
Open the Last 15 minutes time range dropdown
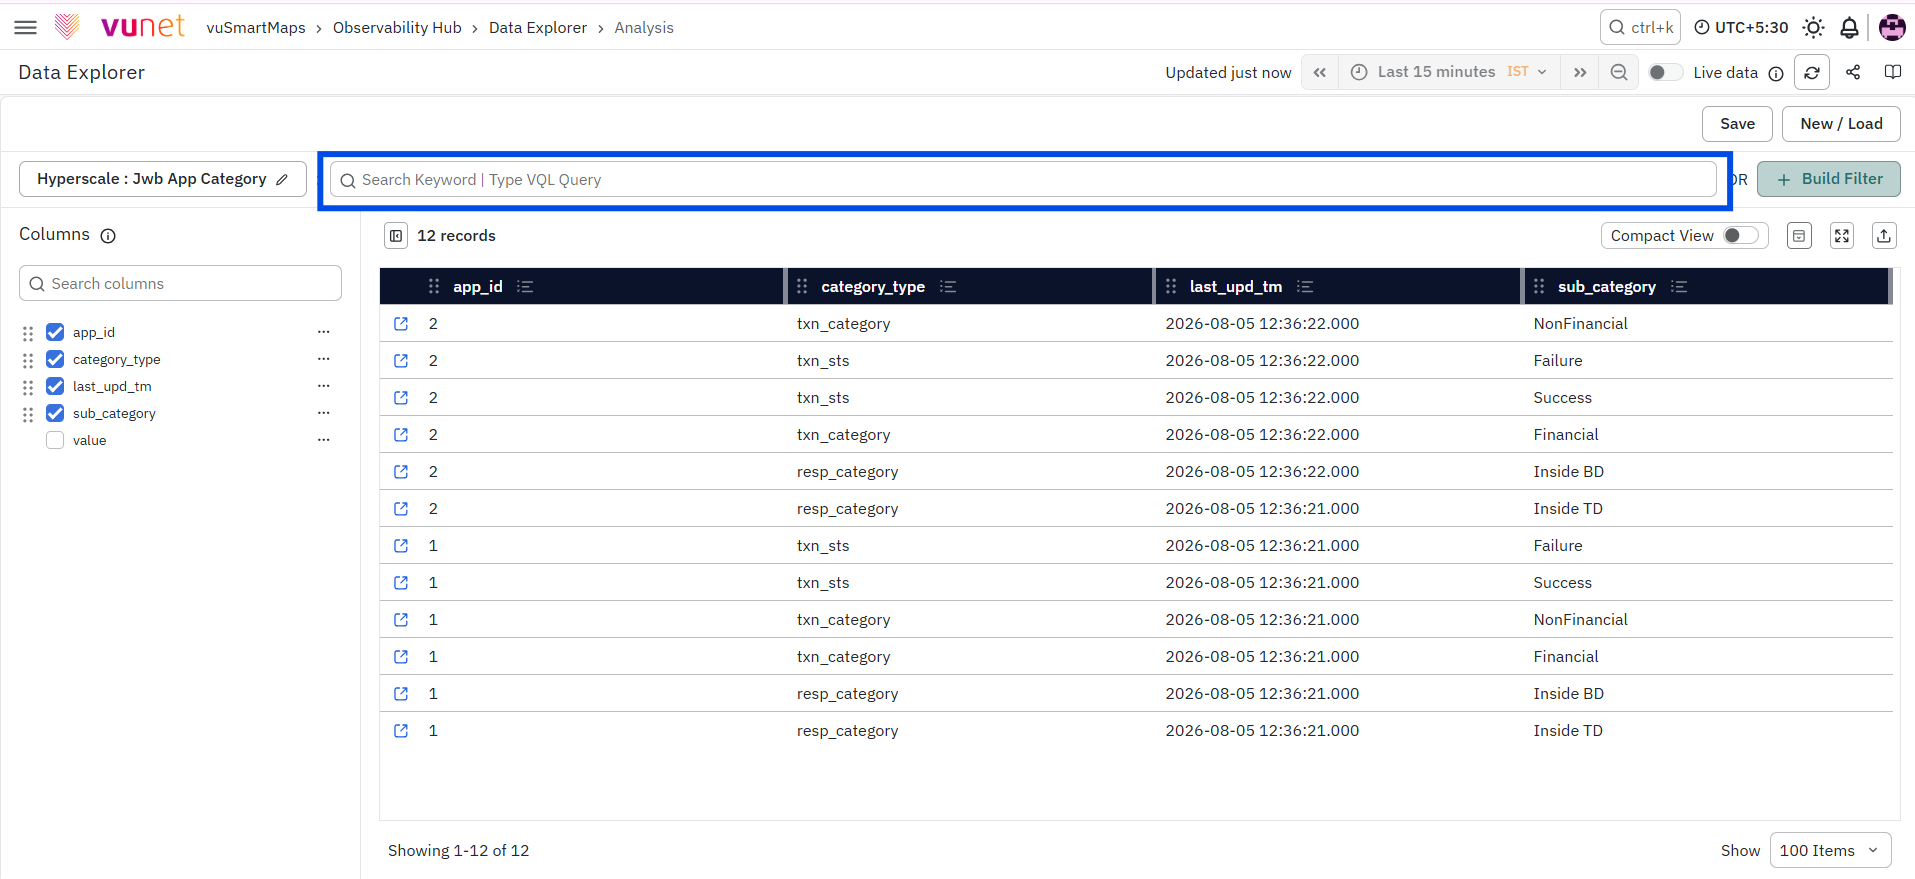click(1449, 72)
